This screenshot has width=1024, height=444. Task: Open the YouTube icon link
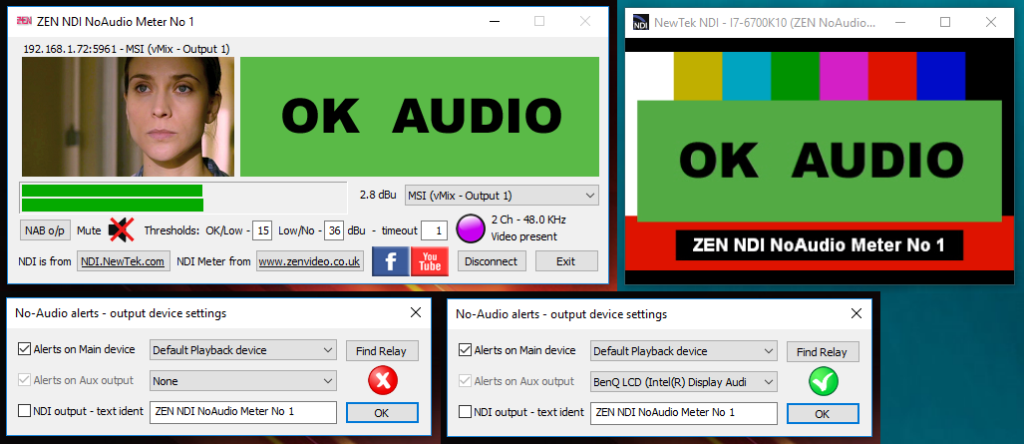click(430, 261)
